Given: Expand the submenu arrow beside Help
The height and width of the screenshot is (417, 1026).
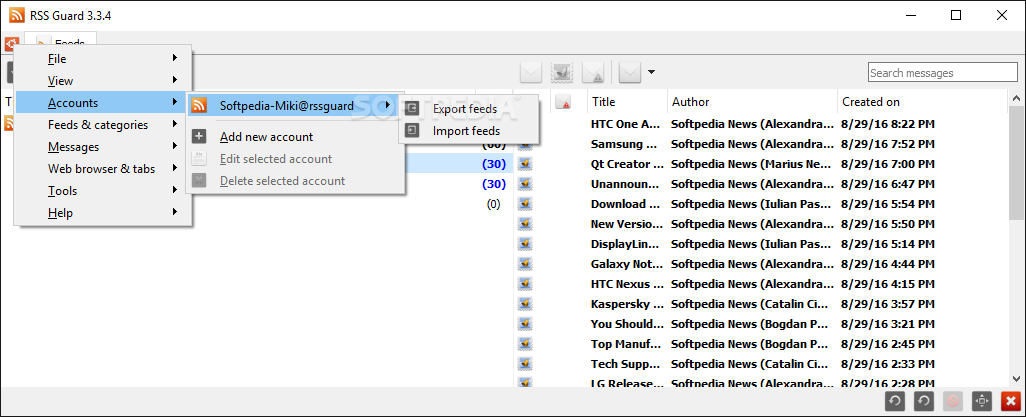Looking at the screenshot, I should coord(175,212).
